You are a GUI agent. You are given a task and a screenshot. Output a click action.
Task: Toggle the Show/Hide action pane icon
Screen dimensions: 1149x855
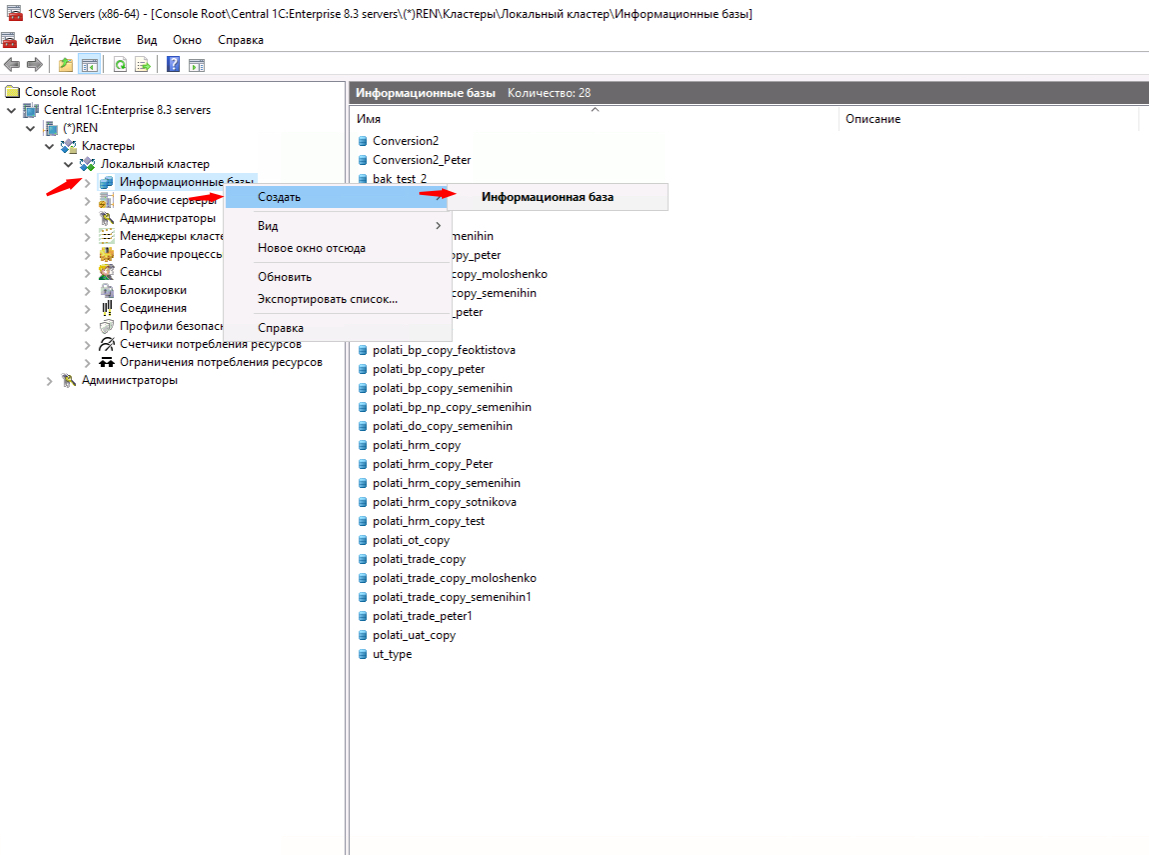(x=196, y=65)
